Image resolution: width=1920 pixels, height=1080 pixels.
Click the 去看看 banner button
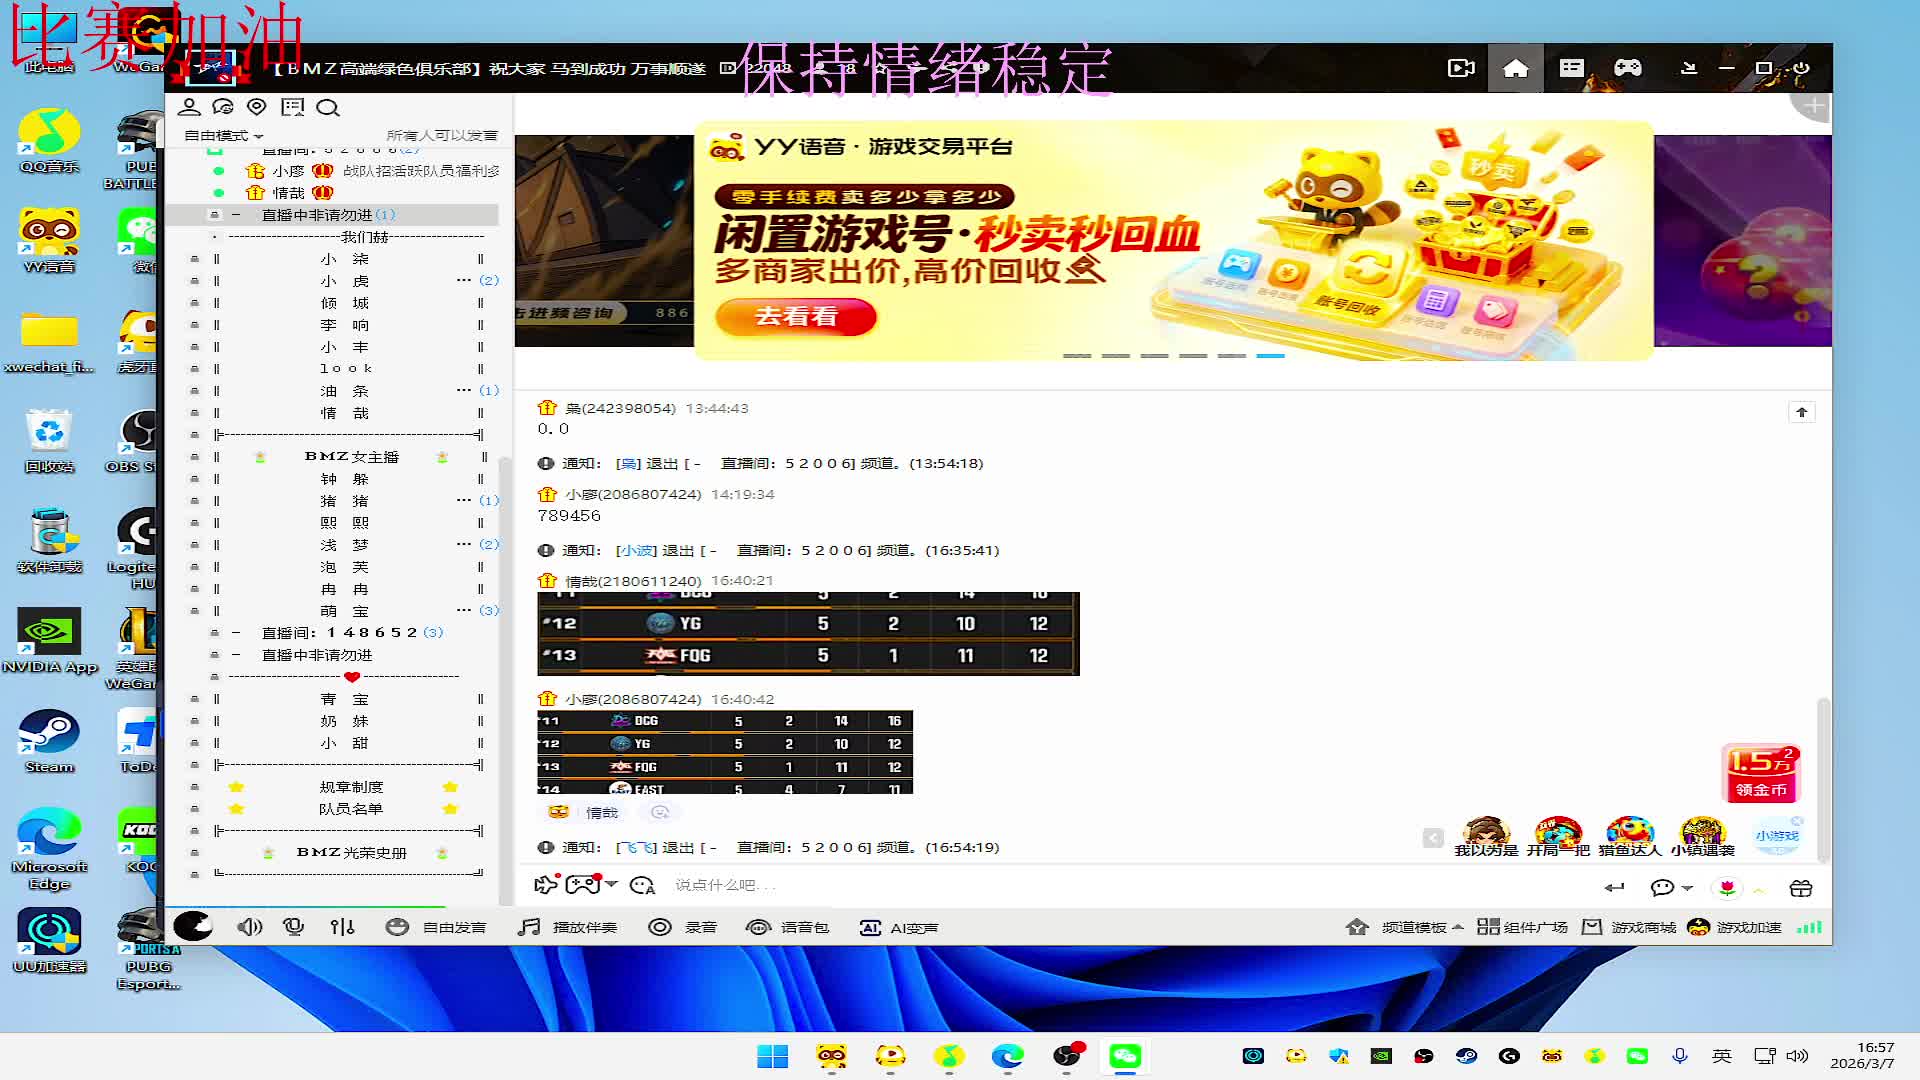(796, 316)
